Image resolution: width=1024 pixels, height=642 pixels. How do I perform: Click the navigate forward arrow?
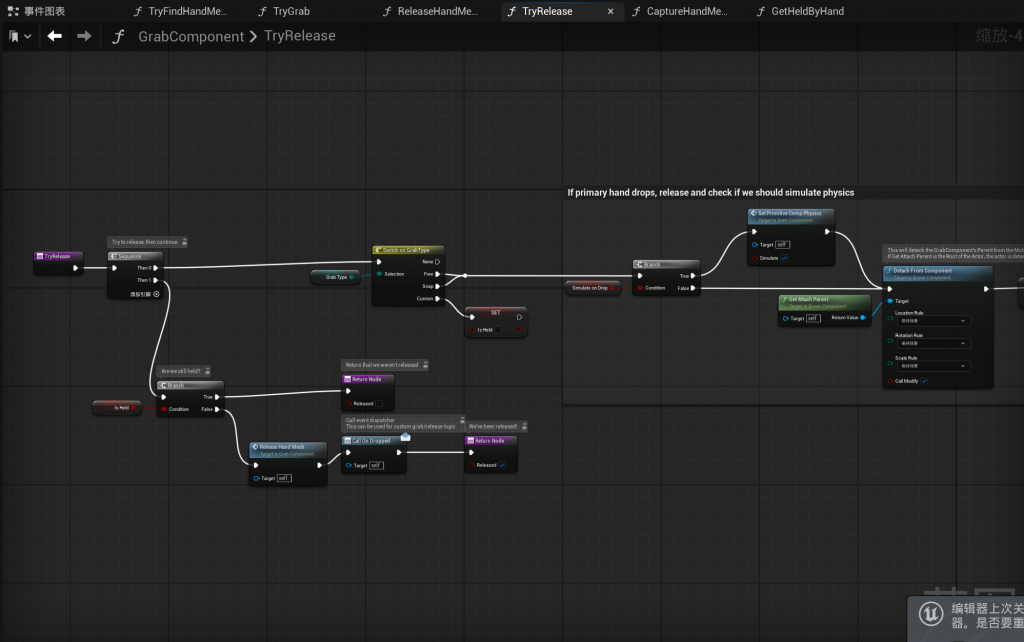click(84, 36)
